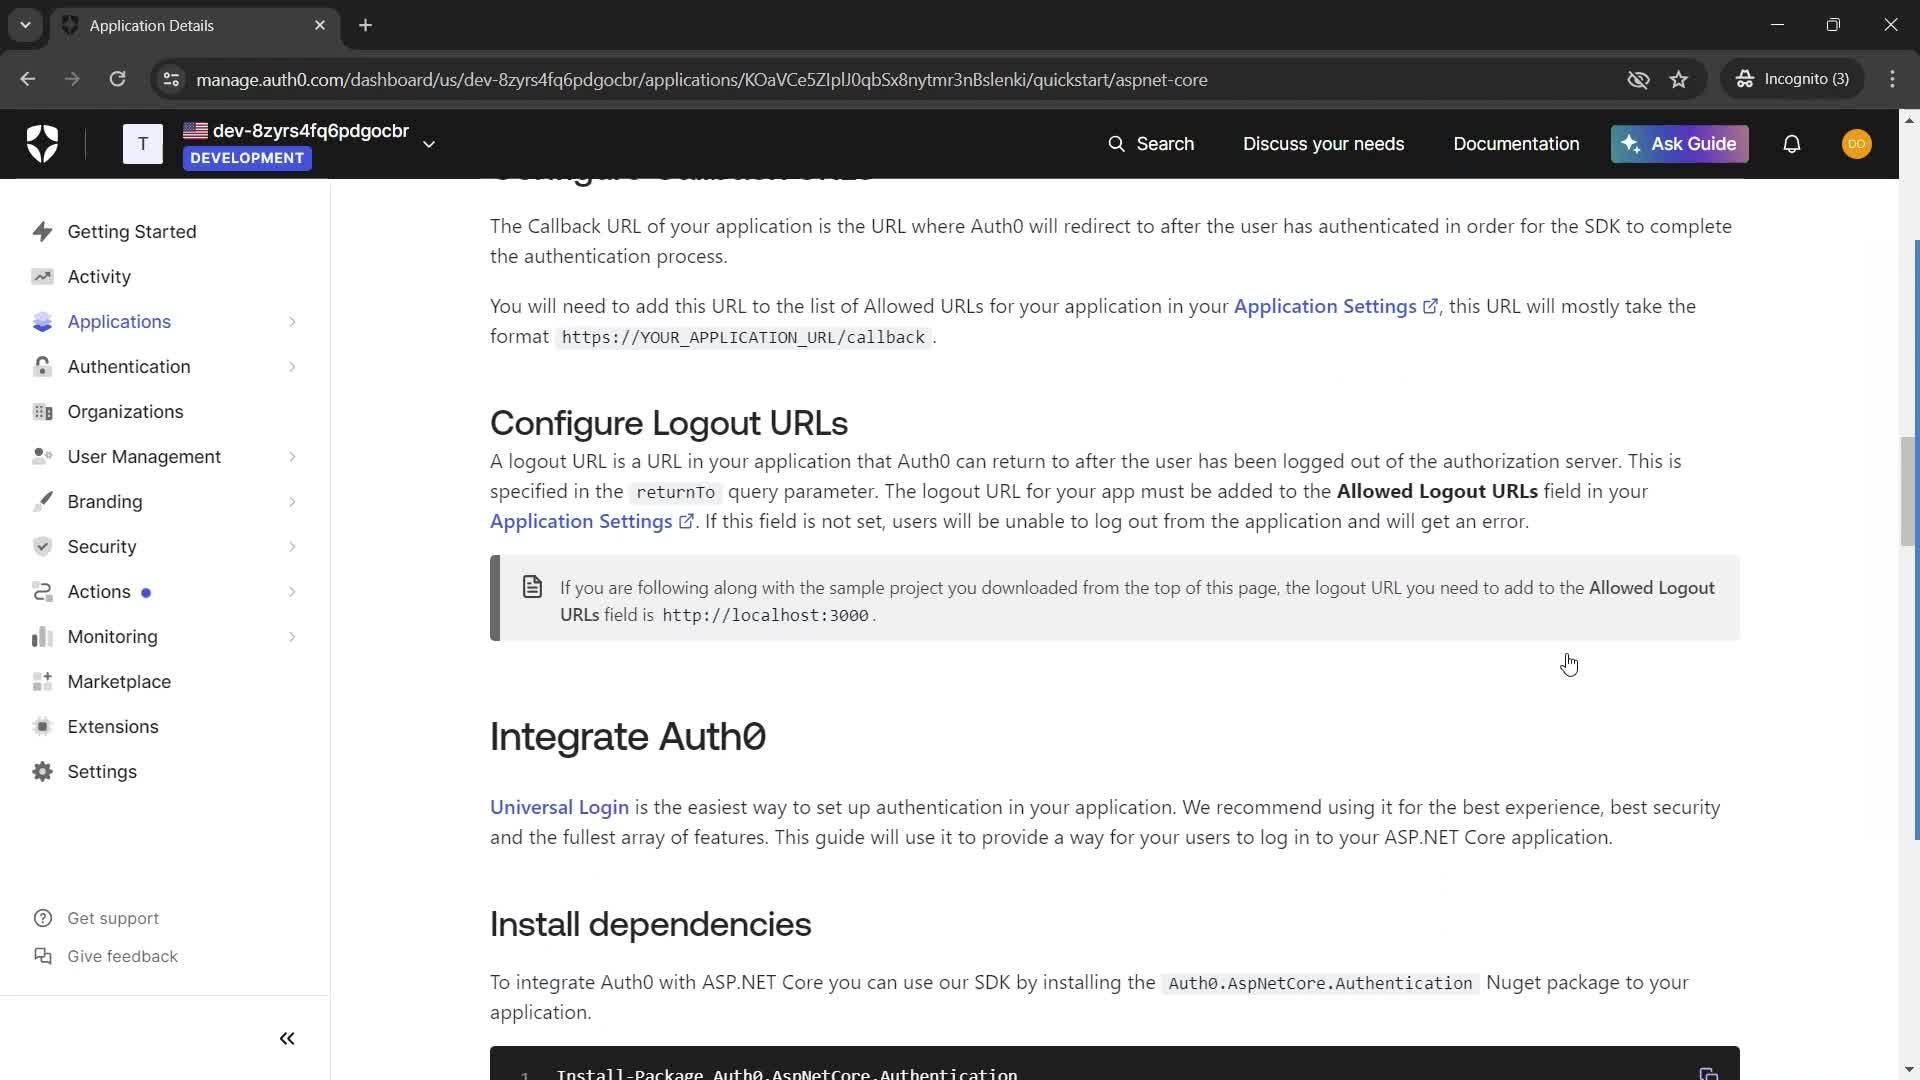Expand the Authentication submenu chevron
The image size is (1920, 1080).
292,367
